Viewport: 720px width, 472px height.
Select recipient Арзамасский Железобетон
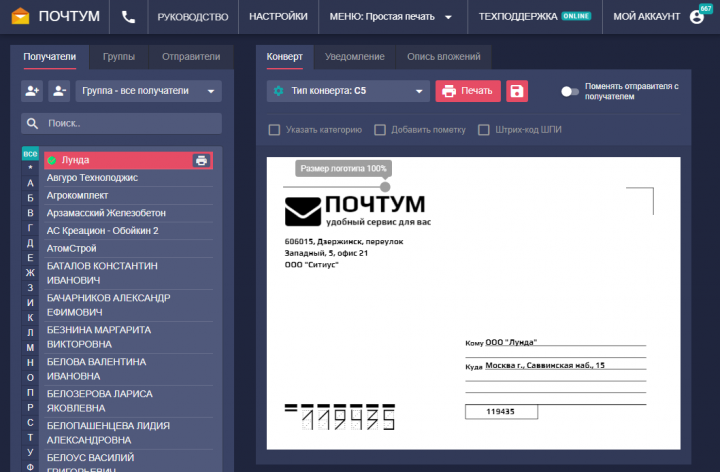[129, 213]
